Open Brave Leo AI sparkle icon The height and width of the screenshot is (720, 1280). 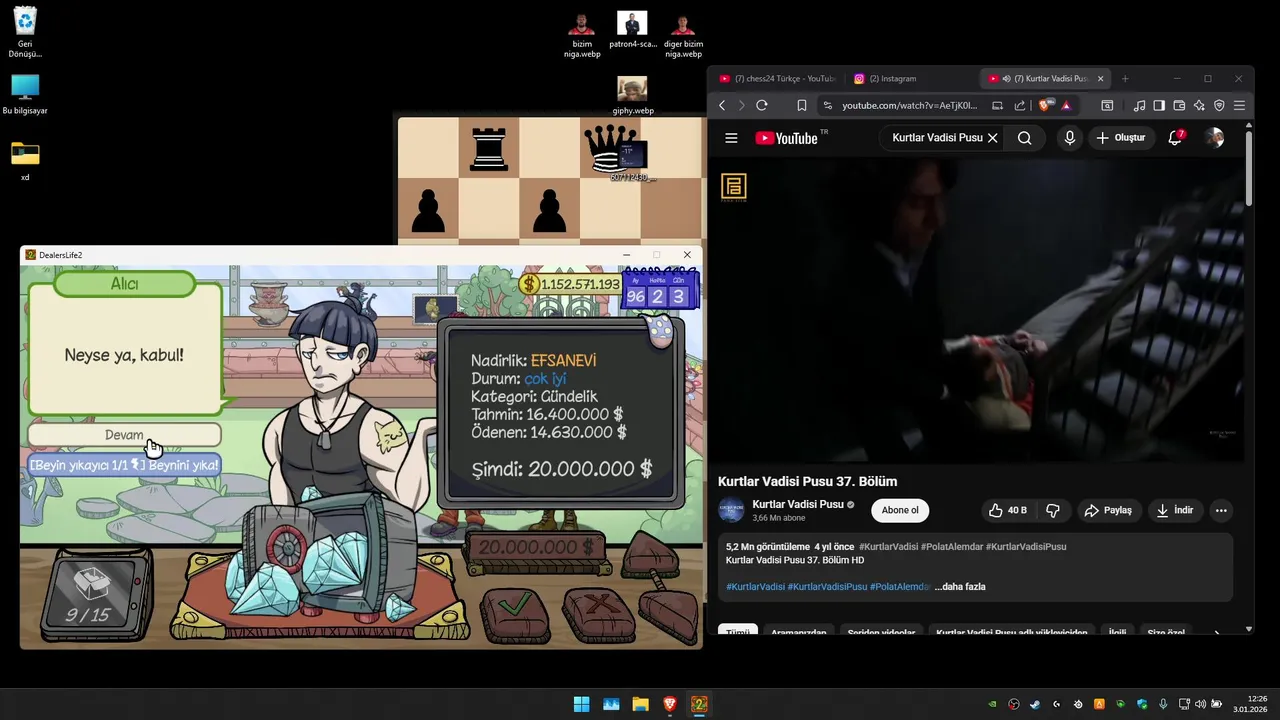(x=1199, y=105)
